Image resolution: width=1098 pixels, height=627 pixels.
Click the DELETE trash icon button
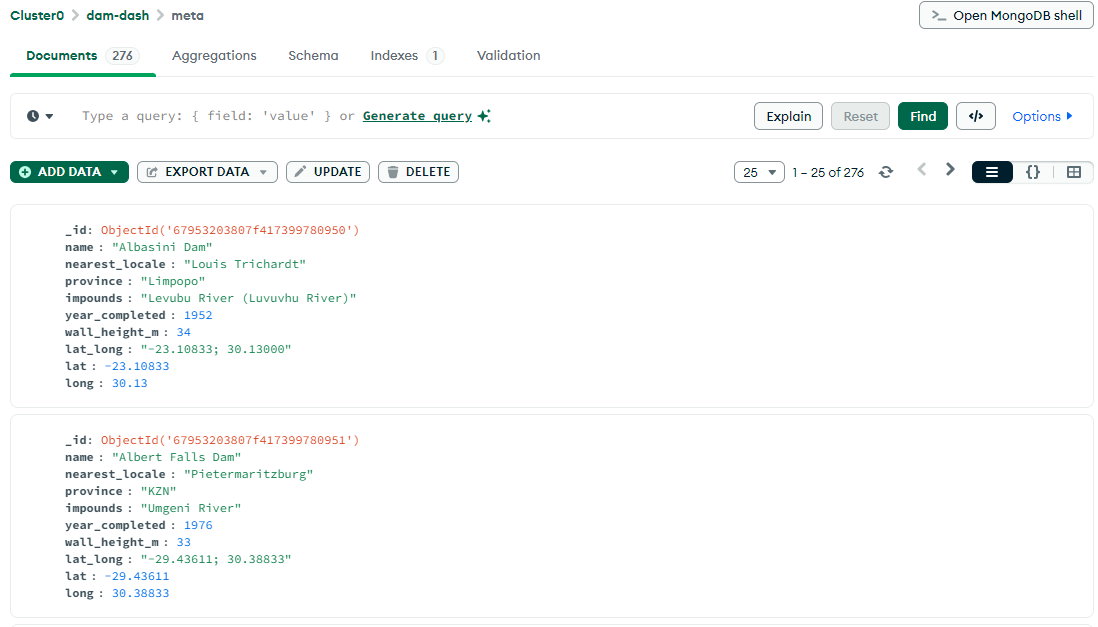(x=418, y=172)
